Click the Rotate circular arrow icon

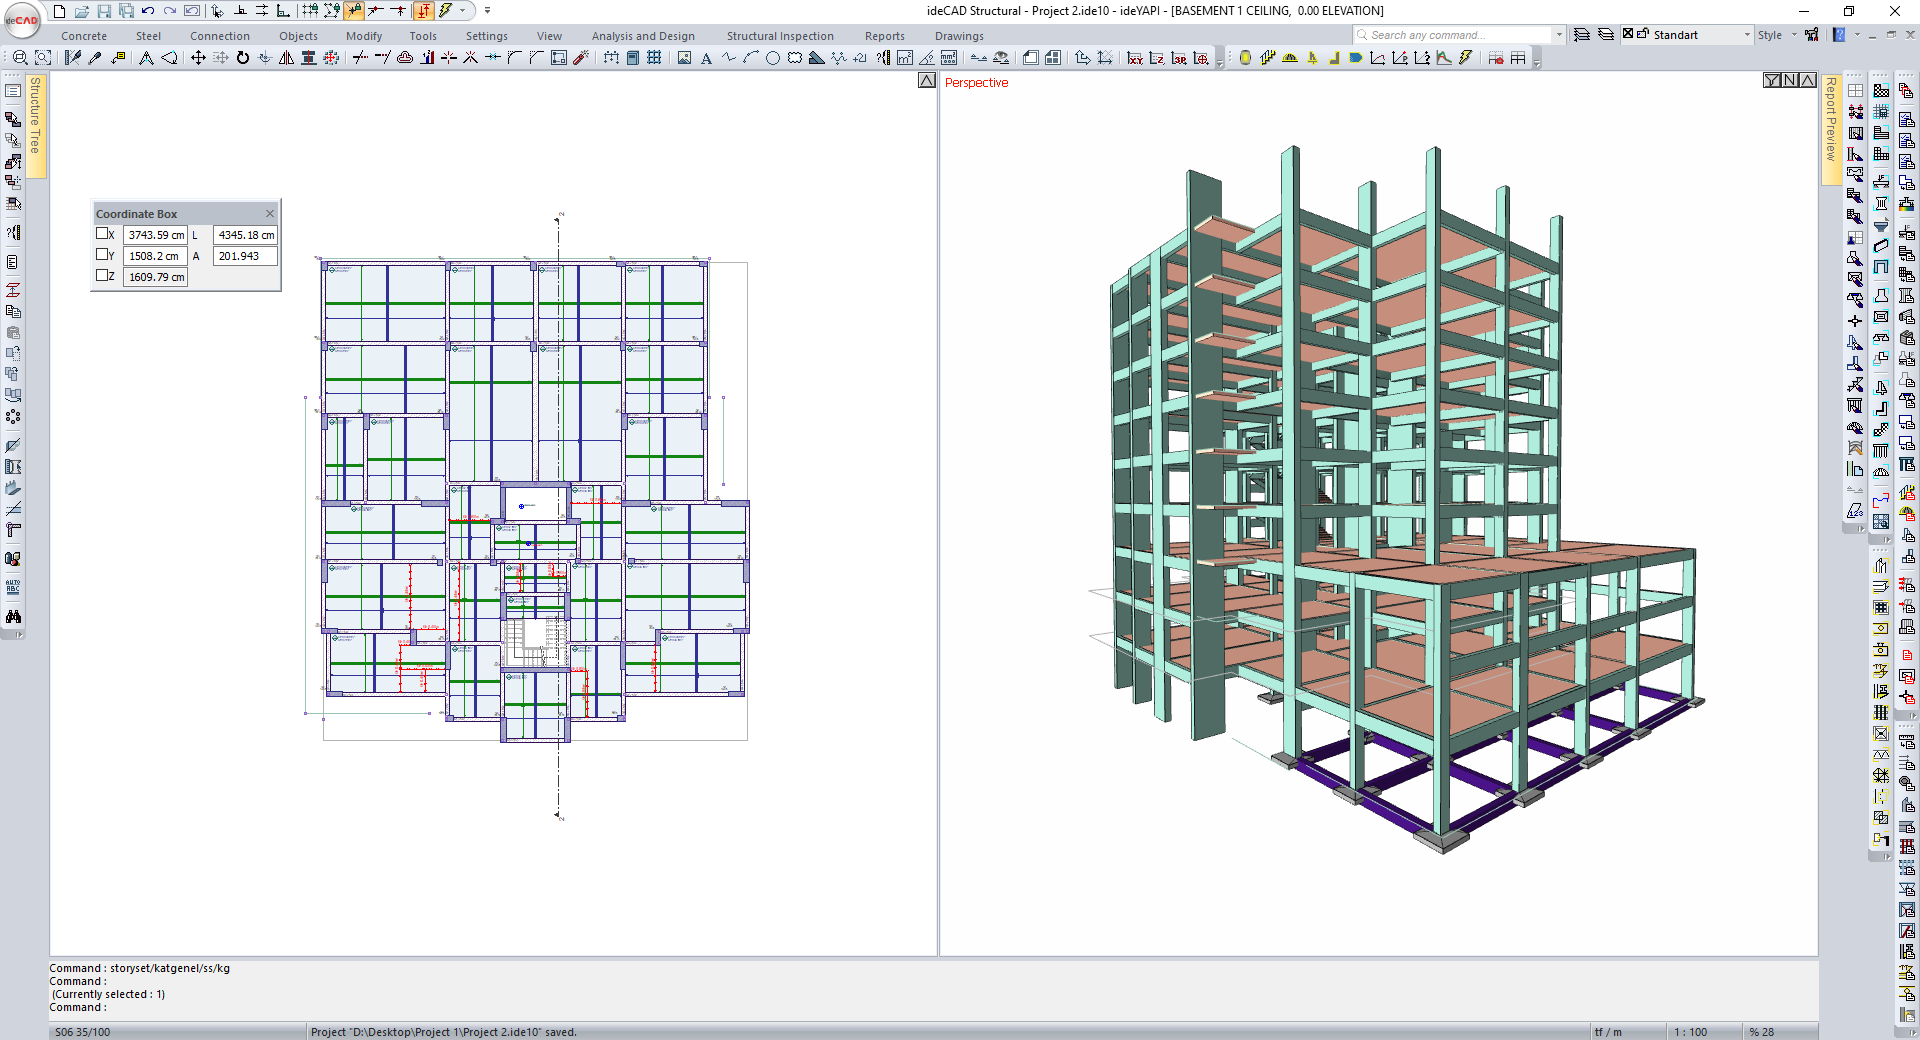click(243, 58)
